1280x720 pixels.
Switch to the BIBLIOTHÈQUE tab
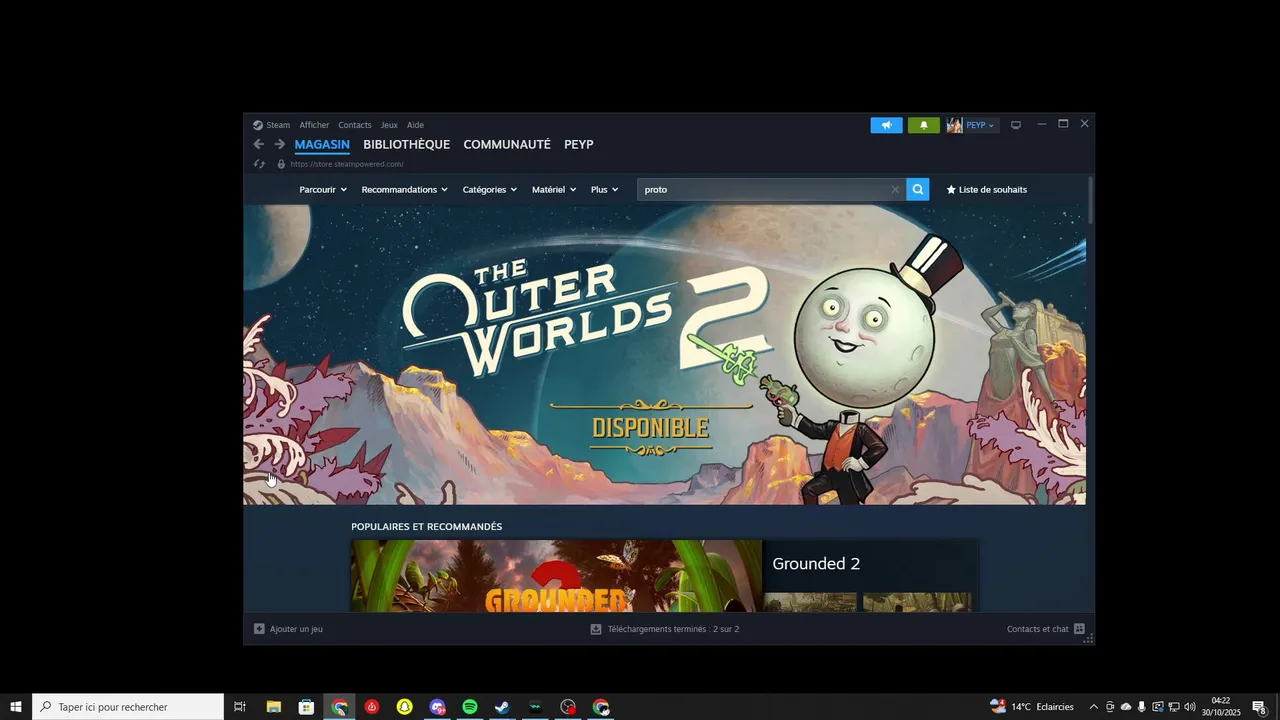click(x=407, y=144)
